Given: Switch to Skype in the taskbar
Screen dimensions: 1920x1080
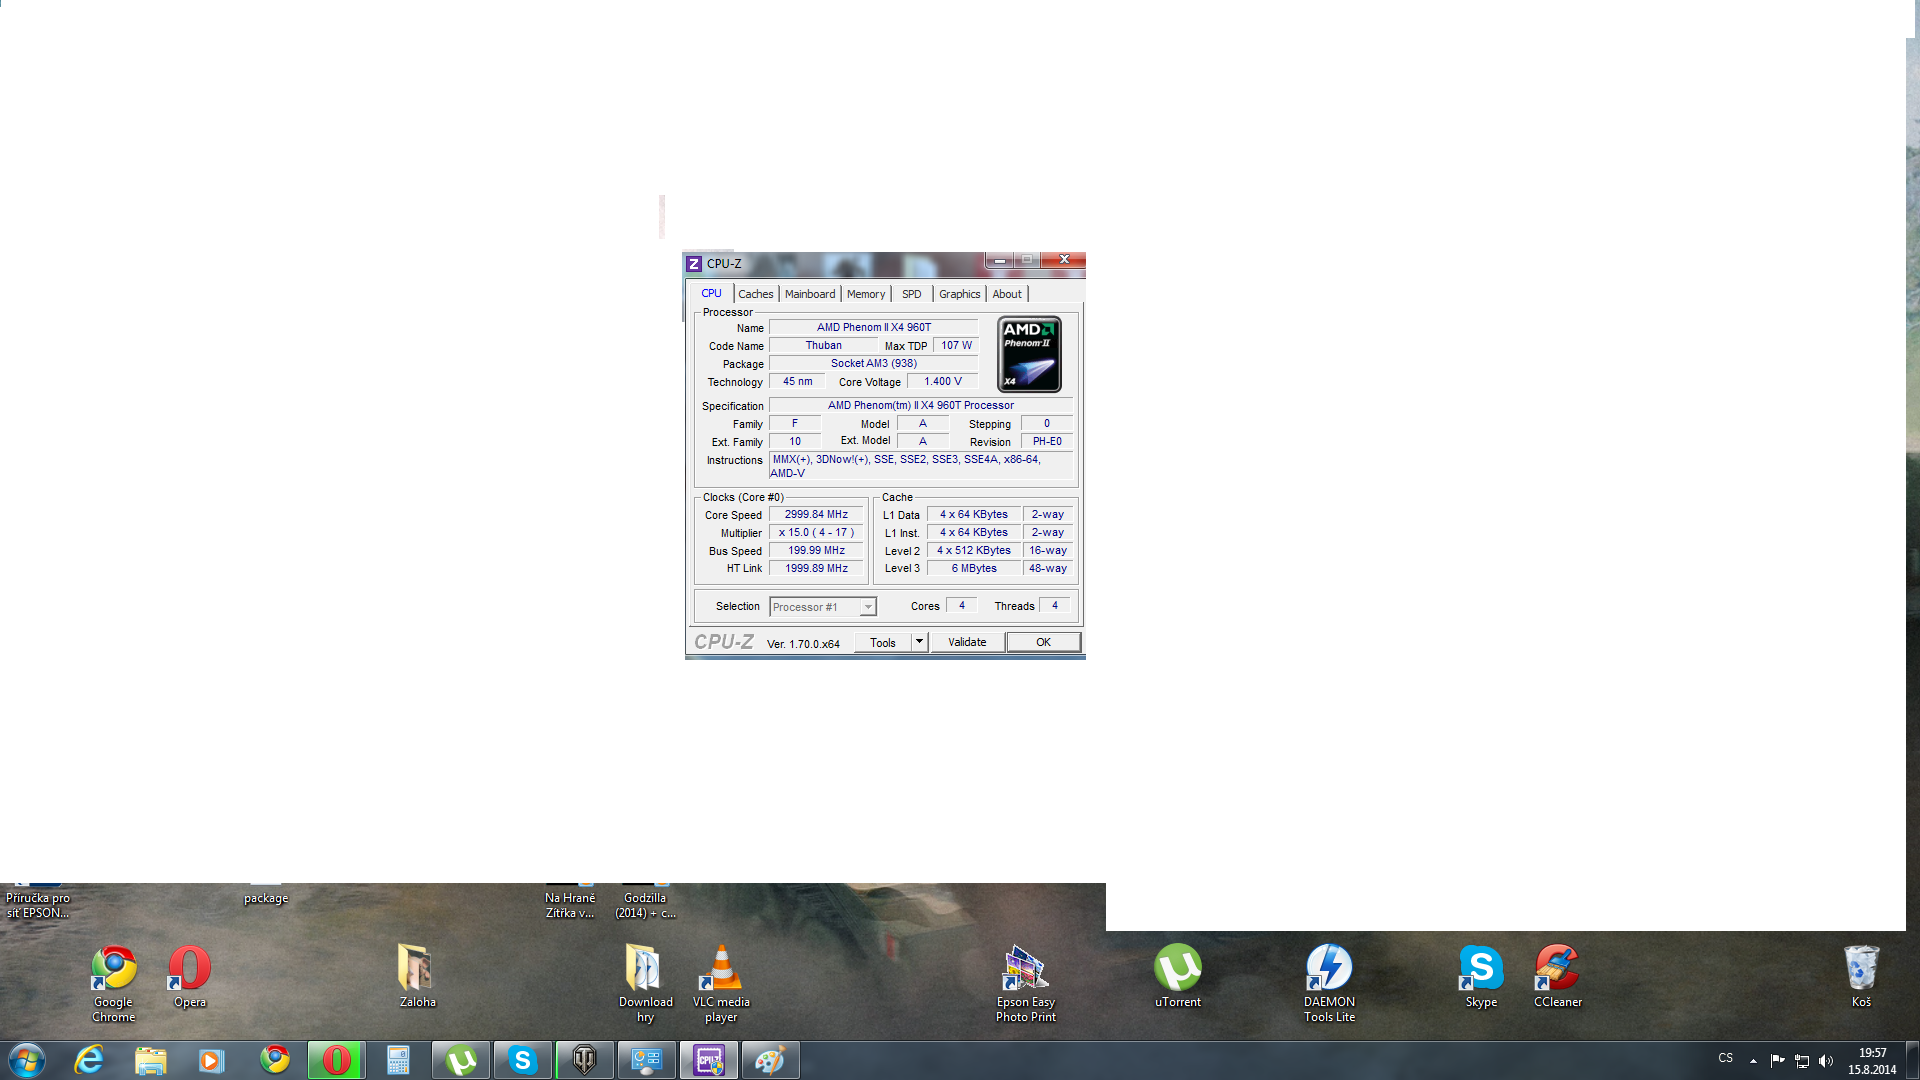Looking at the screenshot, I should click(x=522, y=1060).
